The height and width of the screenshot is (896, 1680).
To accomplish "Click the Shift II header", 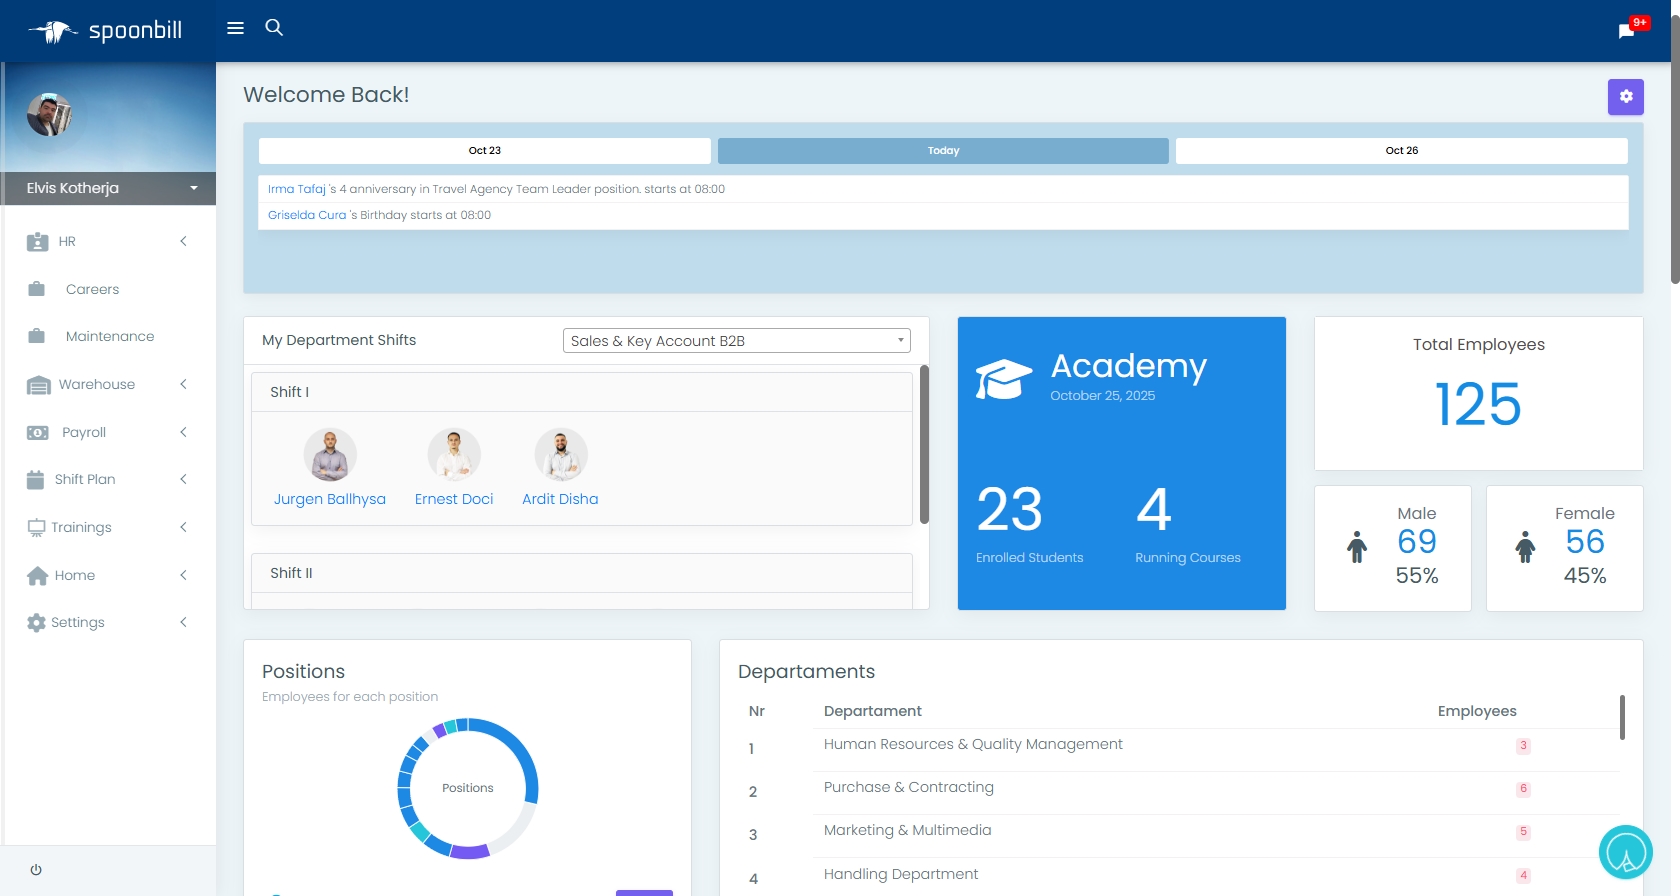I will point(582,573).
